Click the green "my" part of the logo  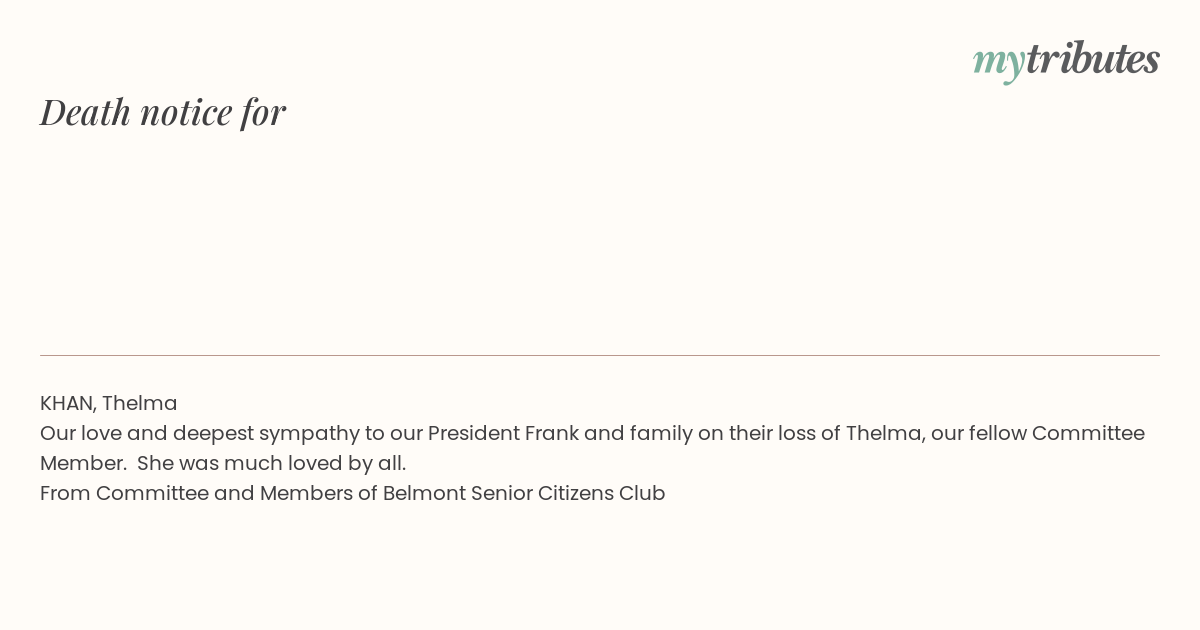tap(999, 63)
